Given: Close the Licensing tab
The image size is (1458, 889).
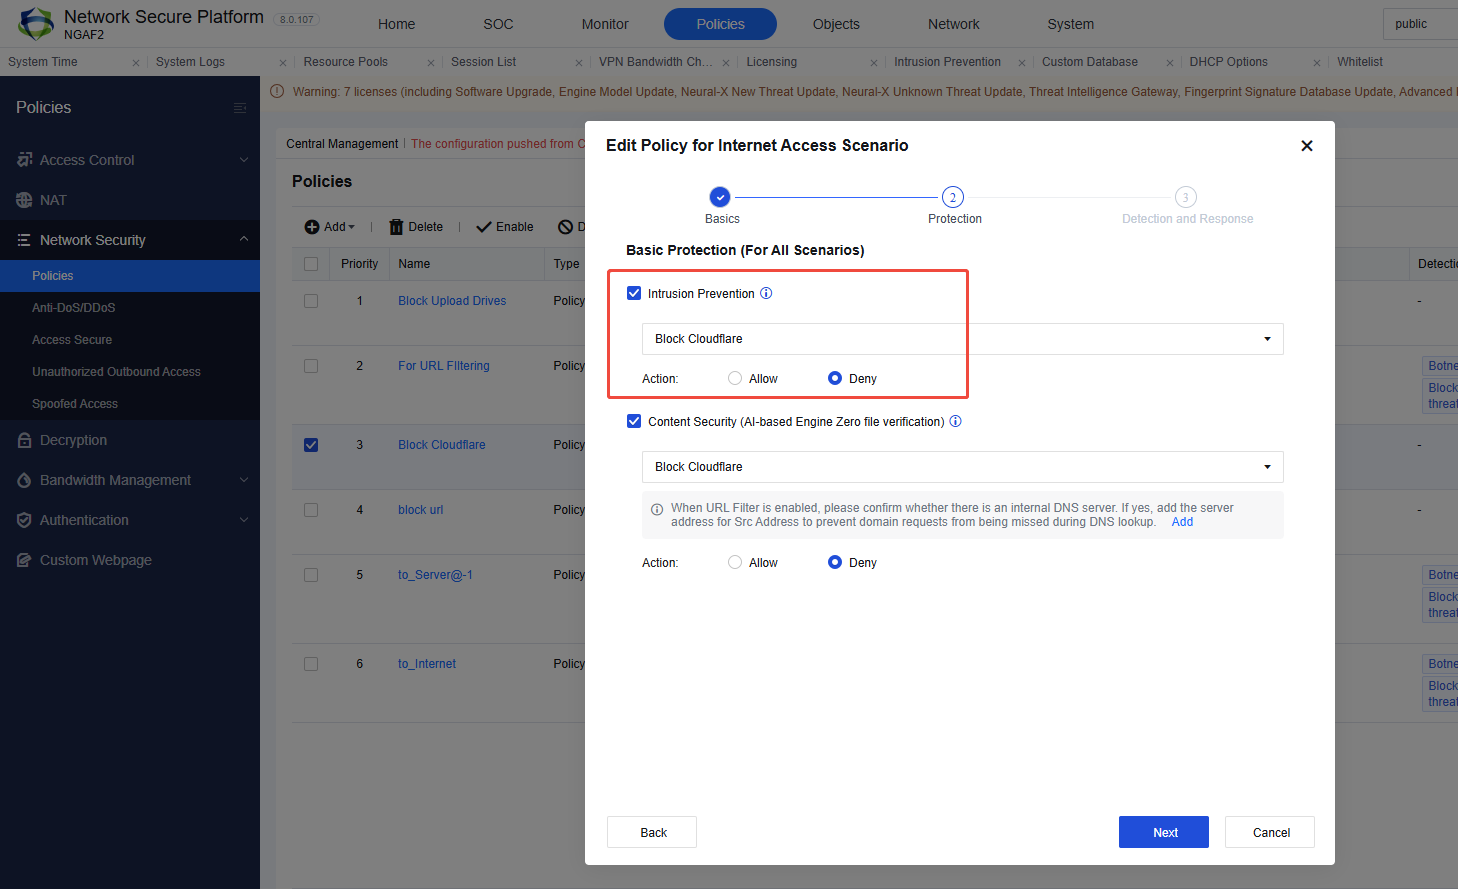Looking at the screenshot, I should pyautogui.click(x=874, y=63).
